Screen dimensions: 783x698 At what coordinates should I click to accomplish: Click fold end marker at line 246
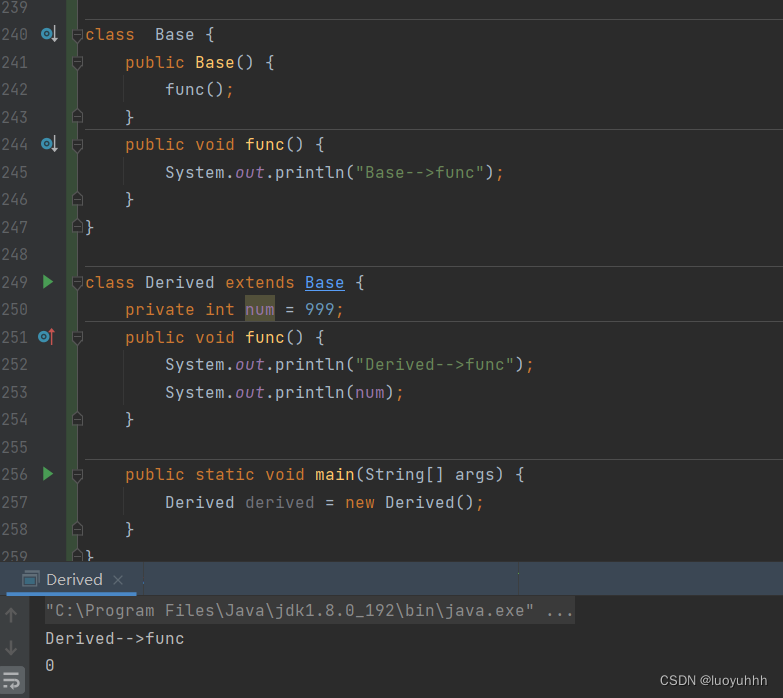pos(77,199)
